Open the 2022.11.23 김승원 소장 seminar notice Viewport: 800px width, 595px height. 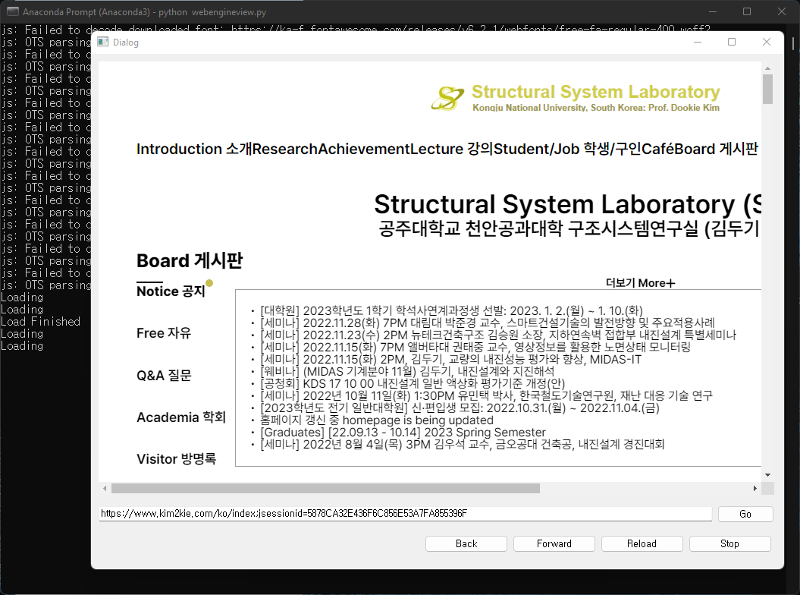click(x=498, y=335)
